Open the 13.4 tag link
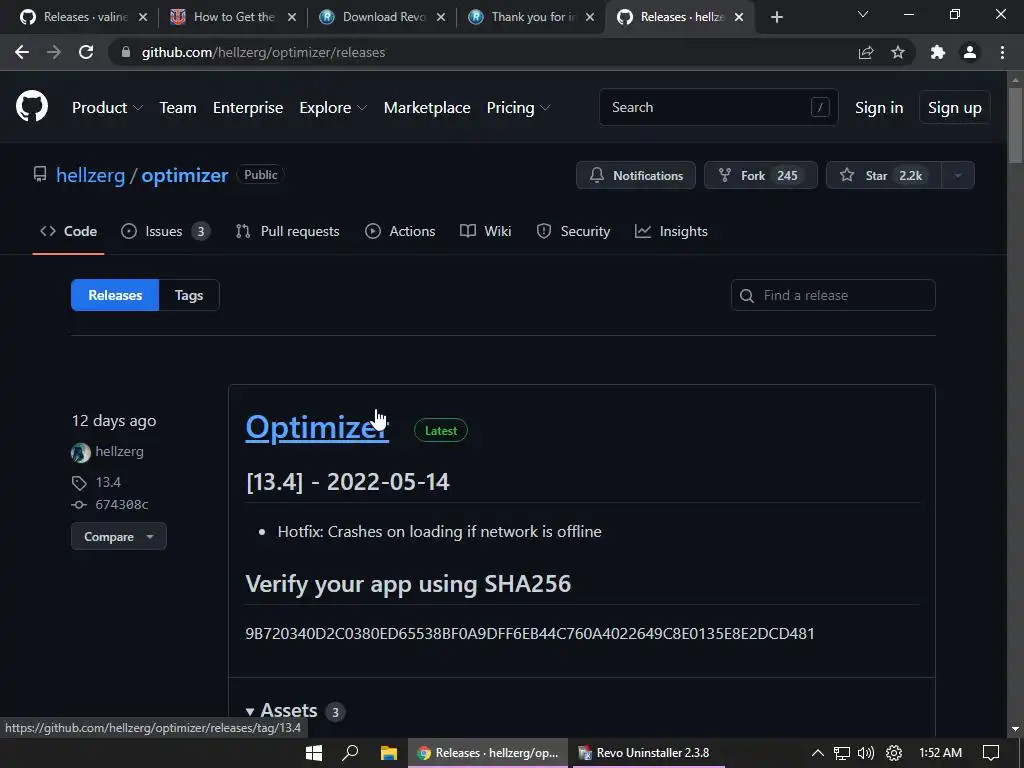 coord(108,482)
